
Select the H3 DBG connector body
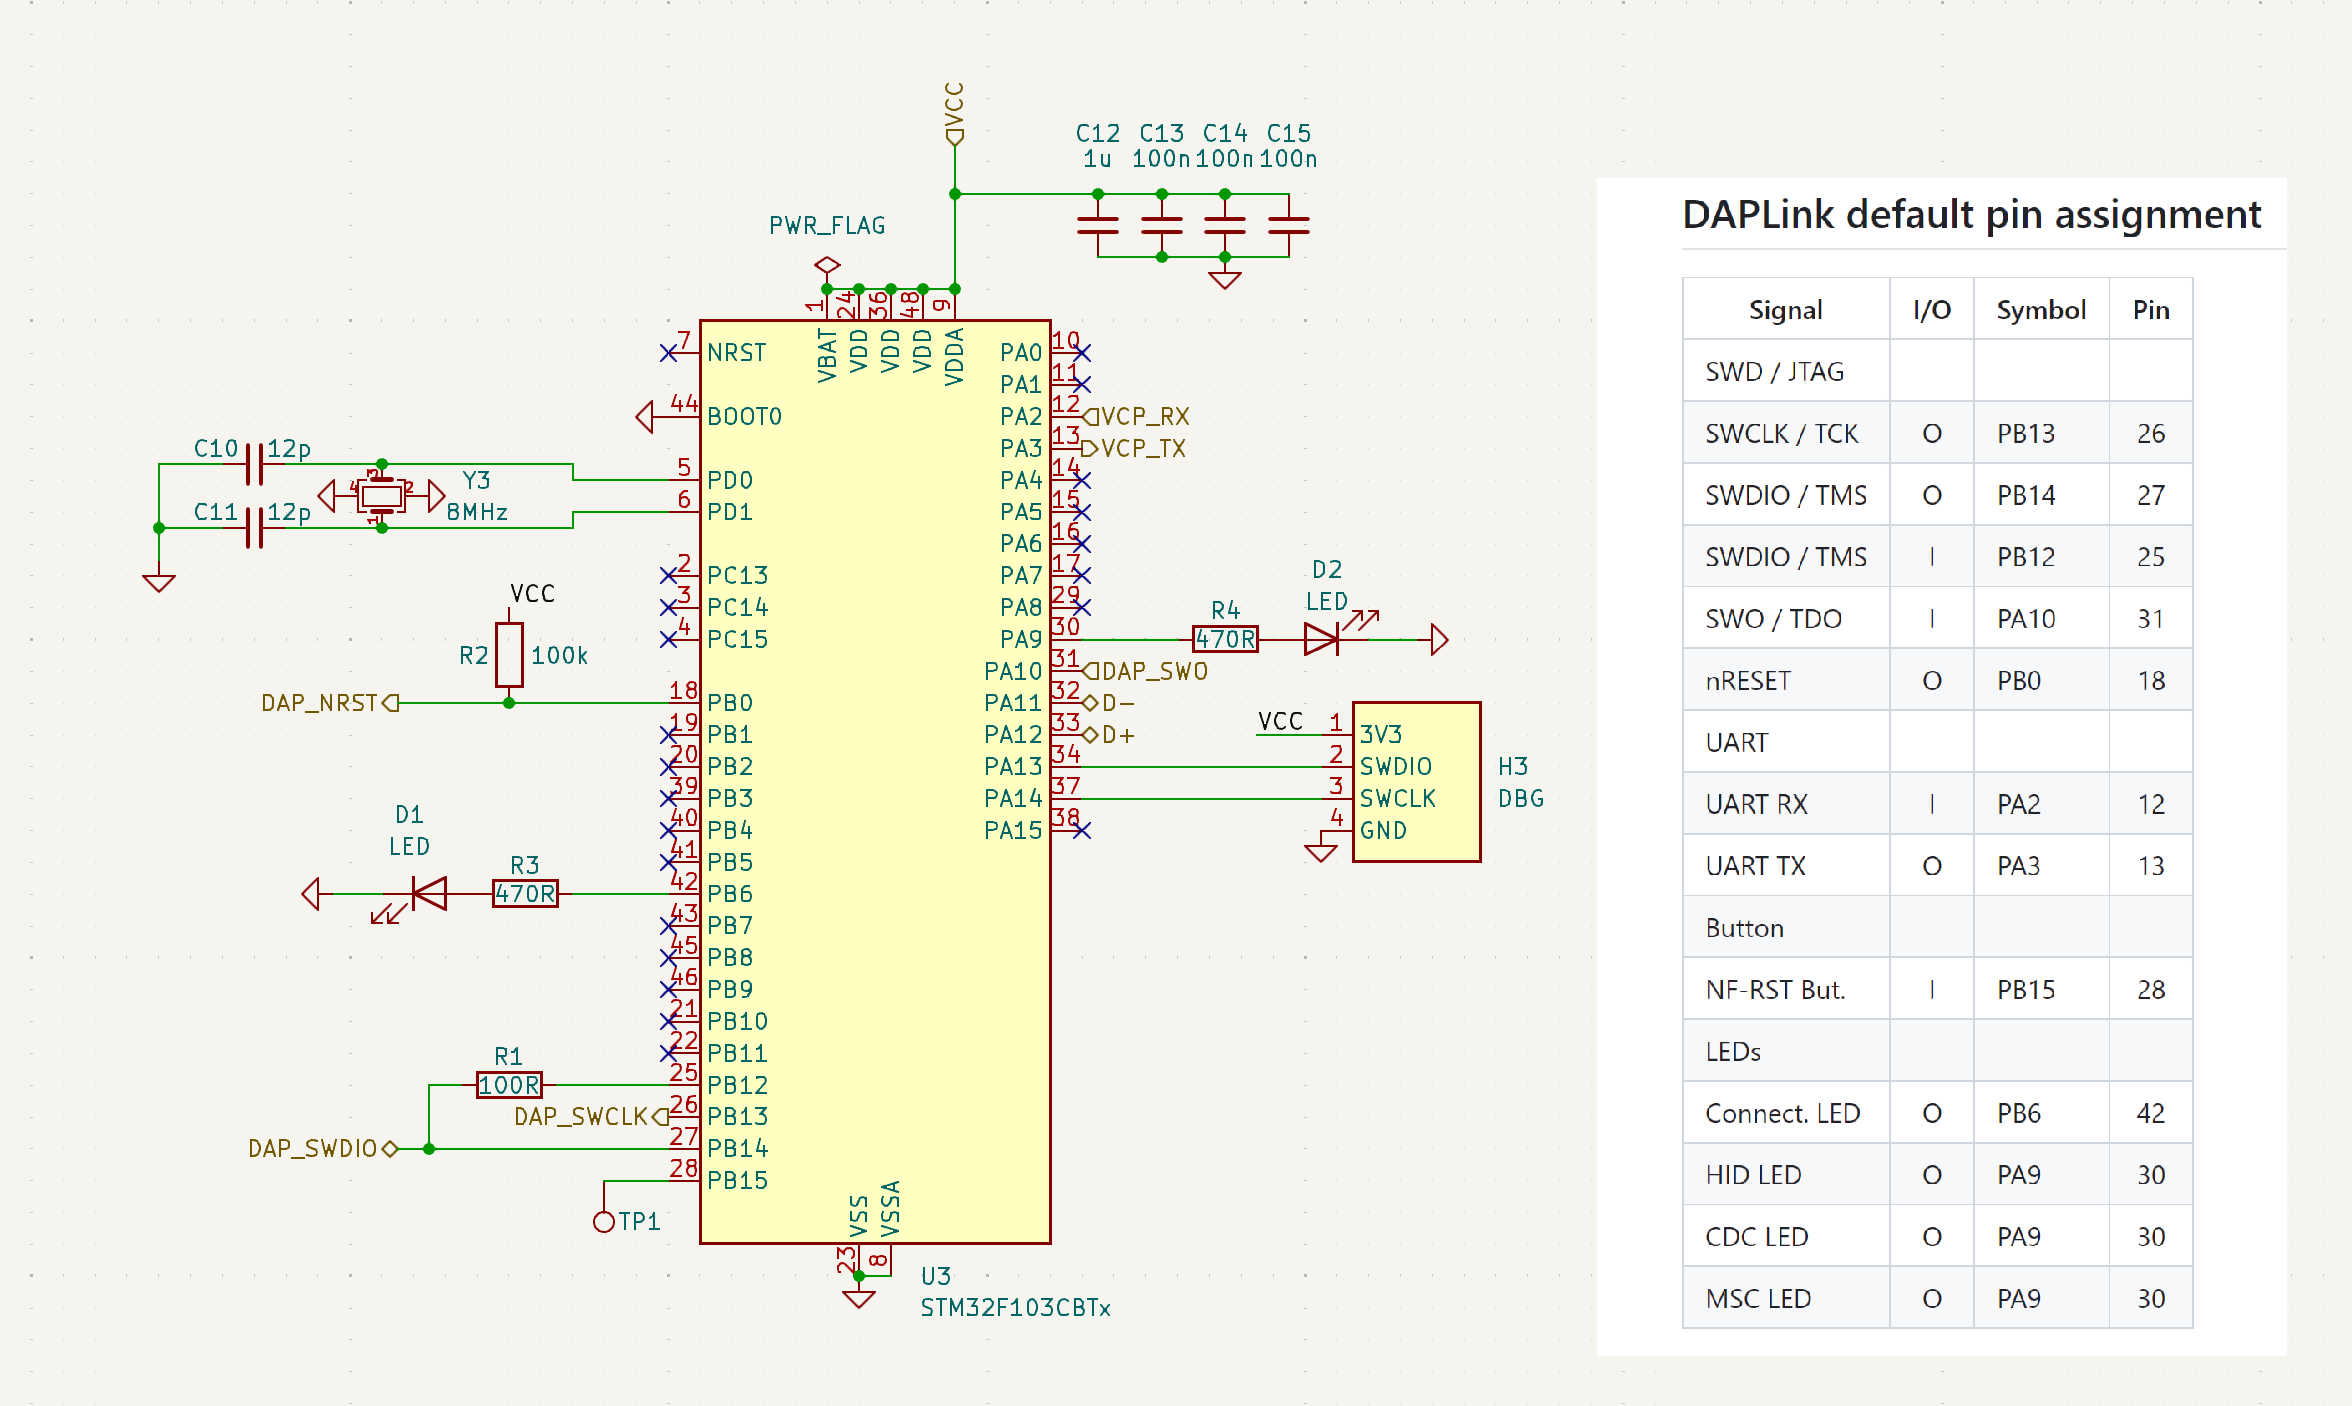tap(1416, 782)
